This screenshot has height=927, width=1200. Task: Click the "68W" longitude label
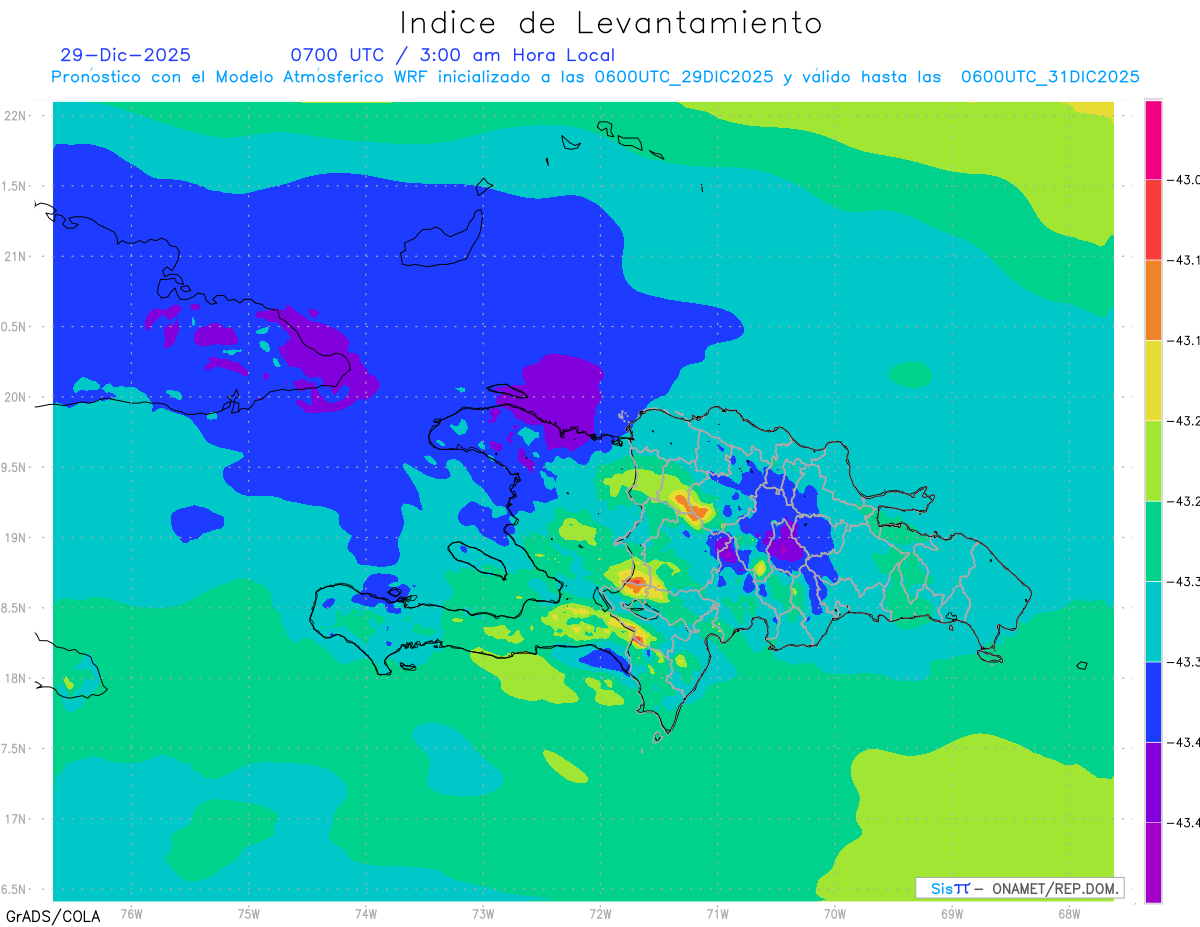click(x=1068, y=914)
